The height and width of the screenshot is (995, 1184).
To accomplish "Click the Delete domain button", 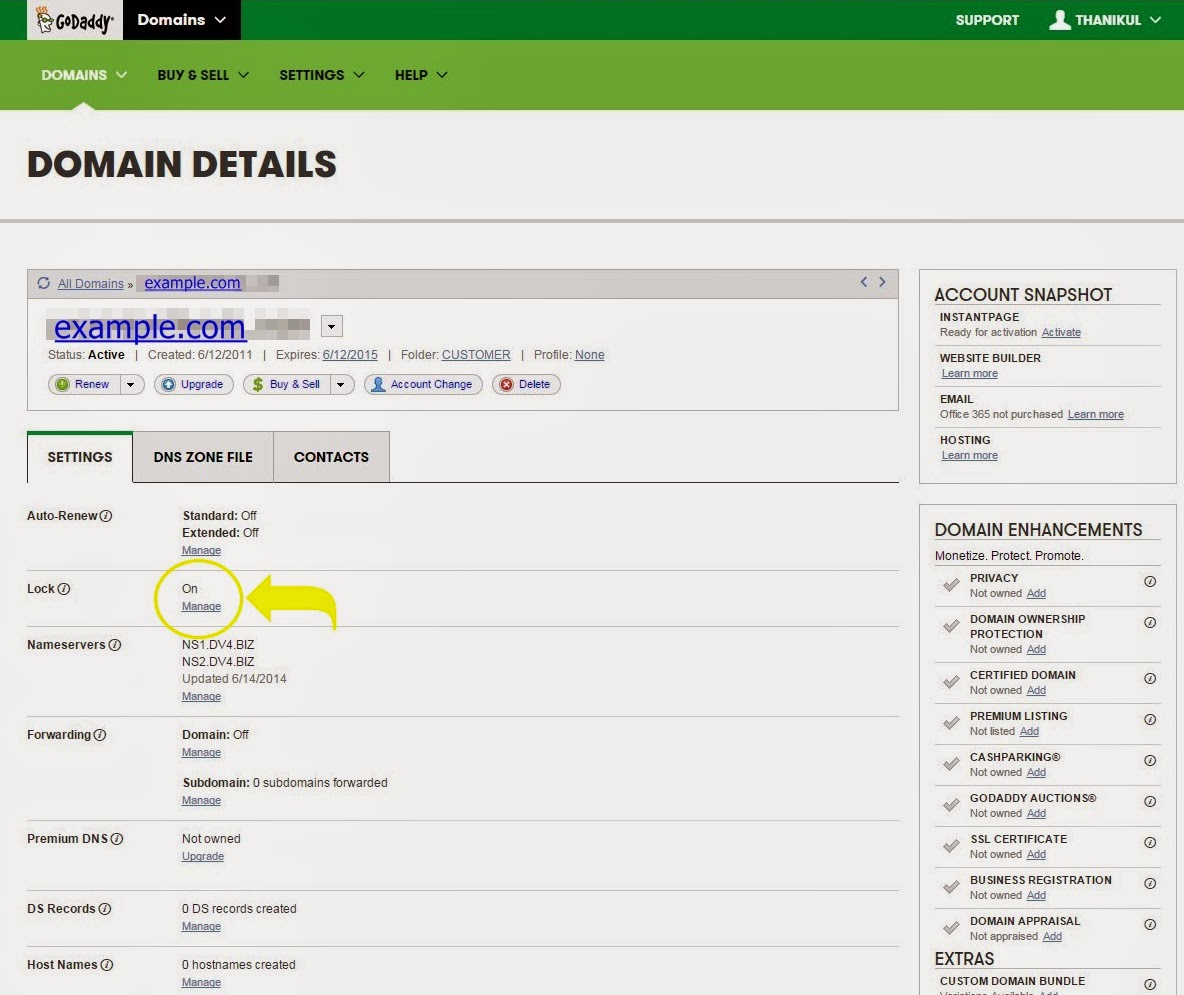I will click(526, 384).
